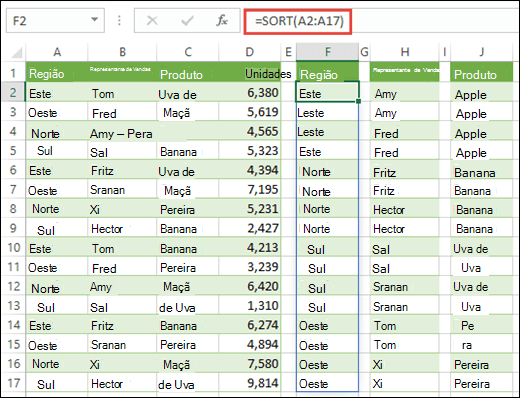Click cell H12 containing Sranan

click(405, 286)
